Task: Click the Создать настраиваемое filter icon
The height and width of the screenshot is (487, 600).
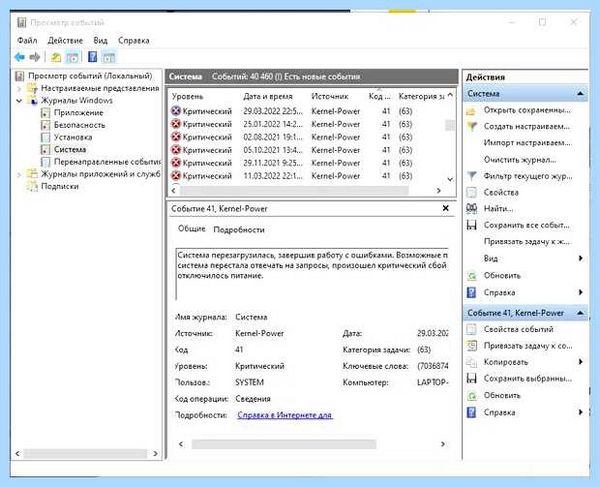Action: pos(472,126)
